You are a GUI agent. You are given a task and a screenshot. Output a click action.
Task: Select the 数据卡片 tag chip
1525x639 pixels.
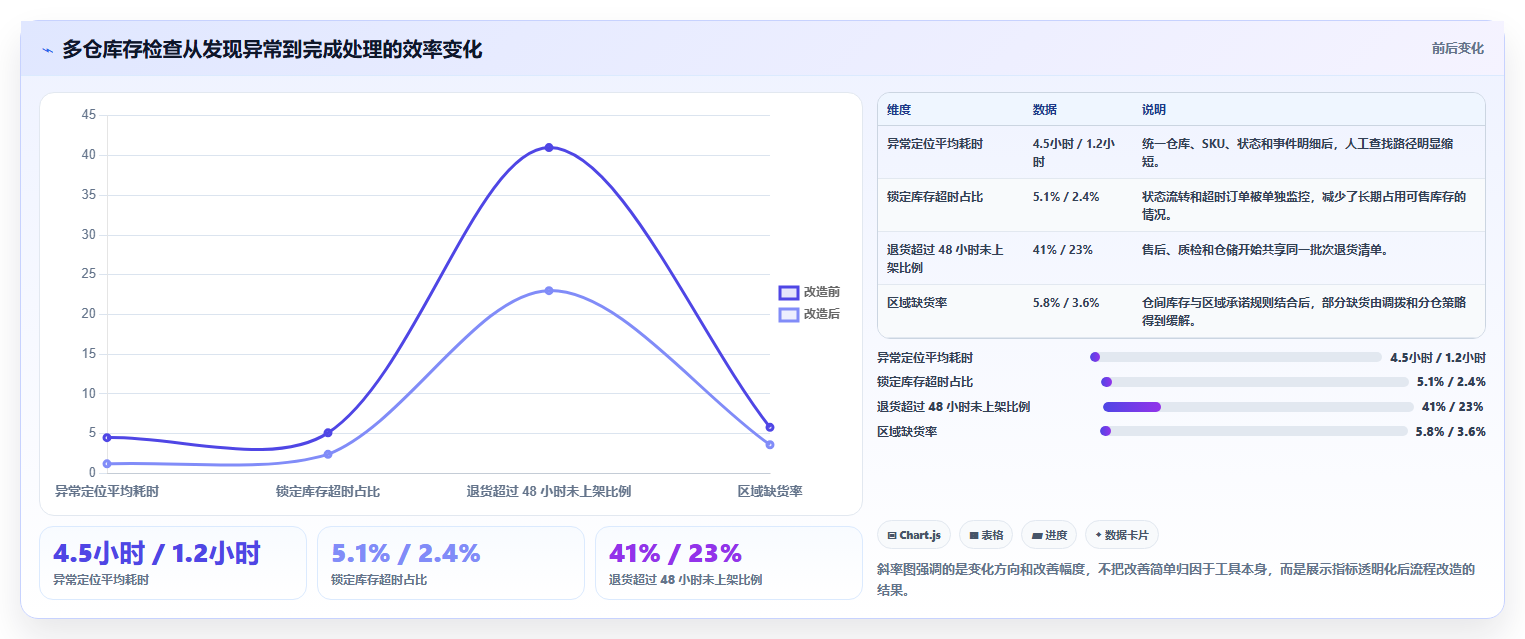pyautogui.click(x=1121, y=535)
